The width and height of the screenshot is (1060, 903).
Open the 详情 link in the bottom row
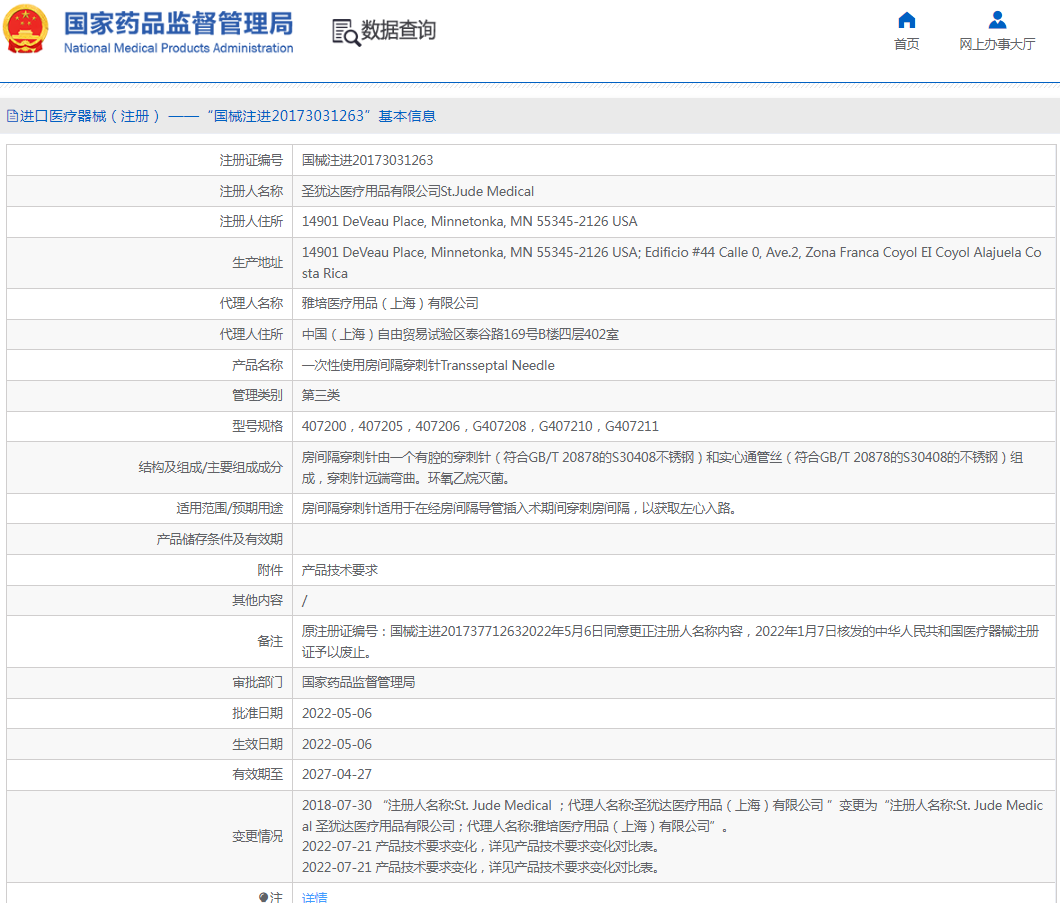(x=315, y=897)
